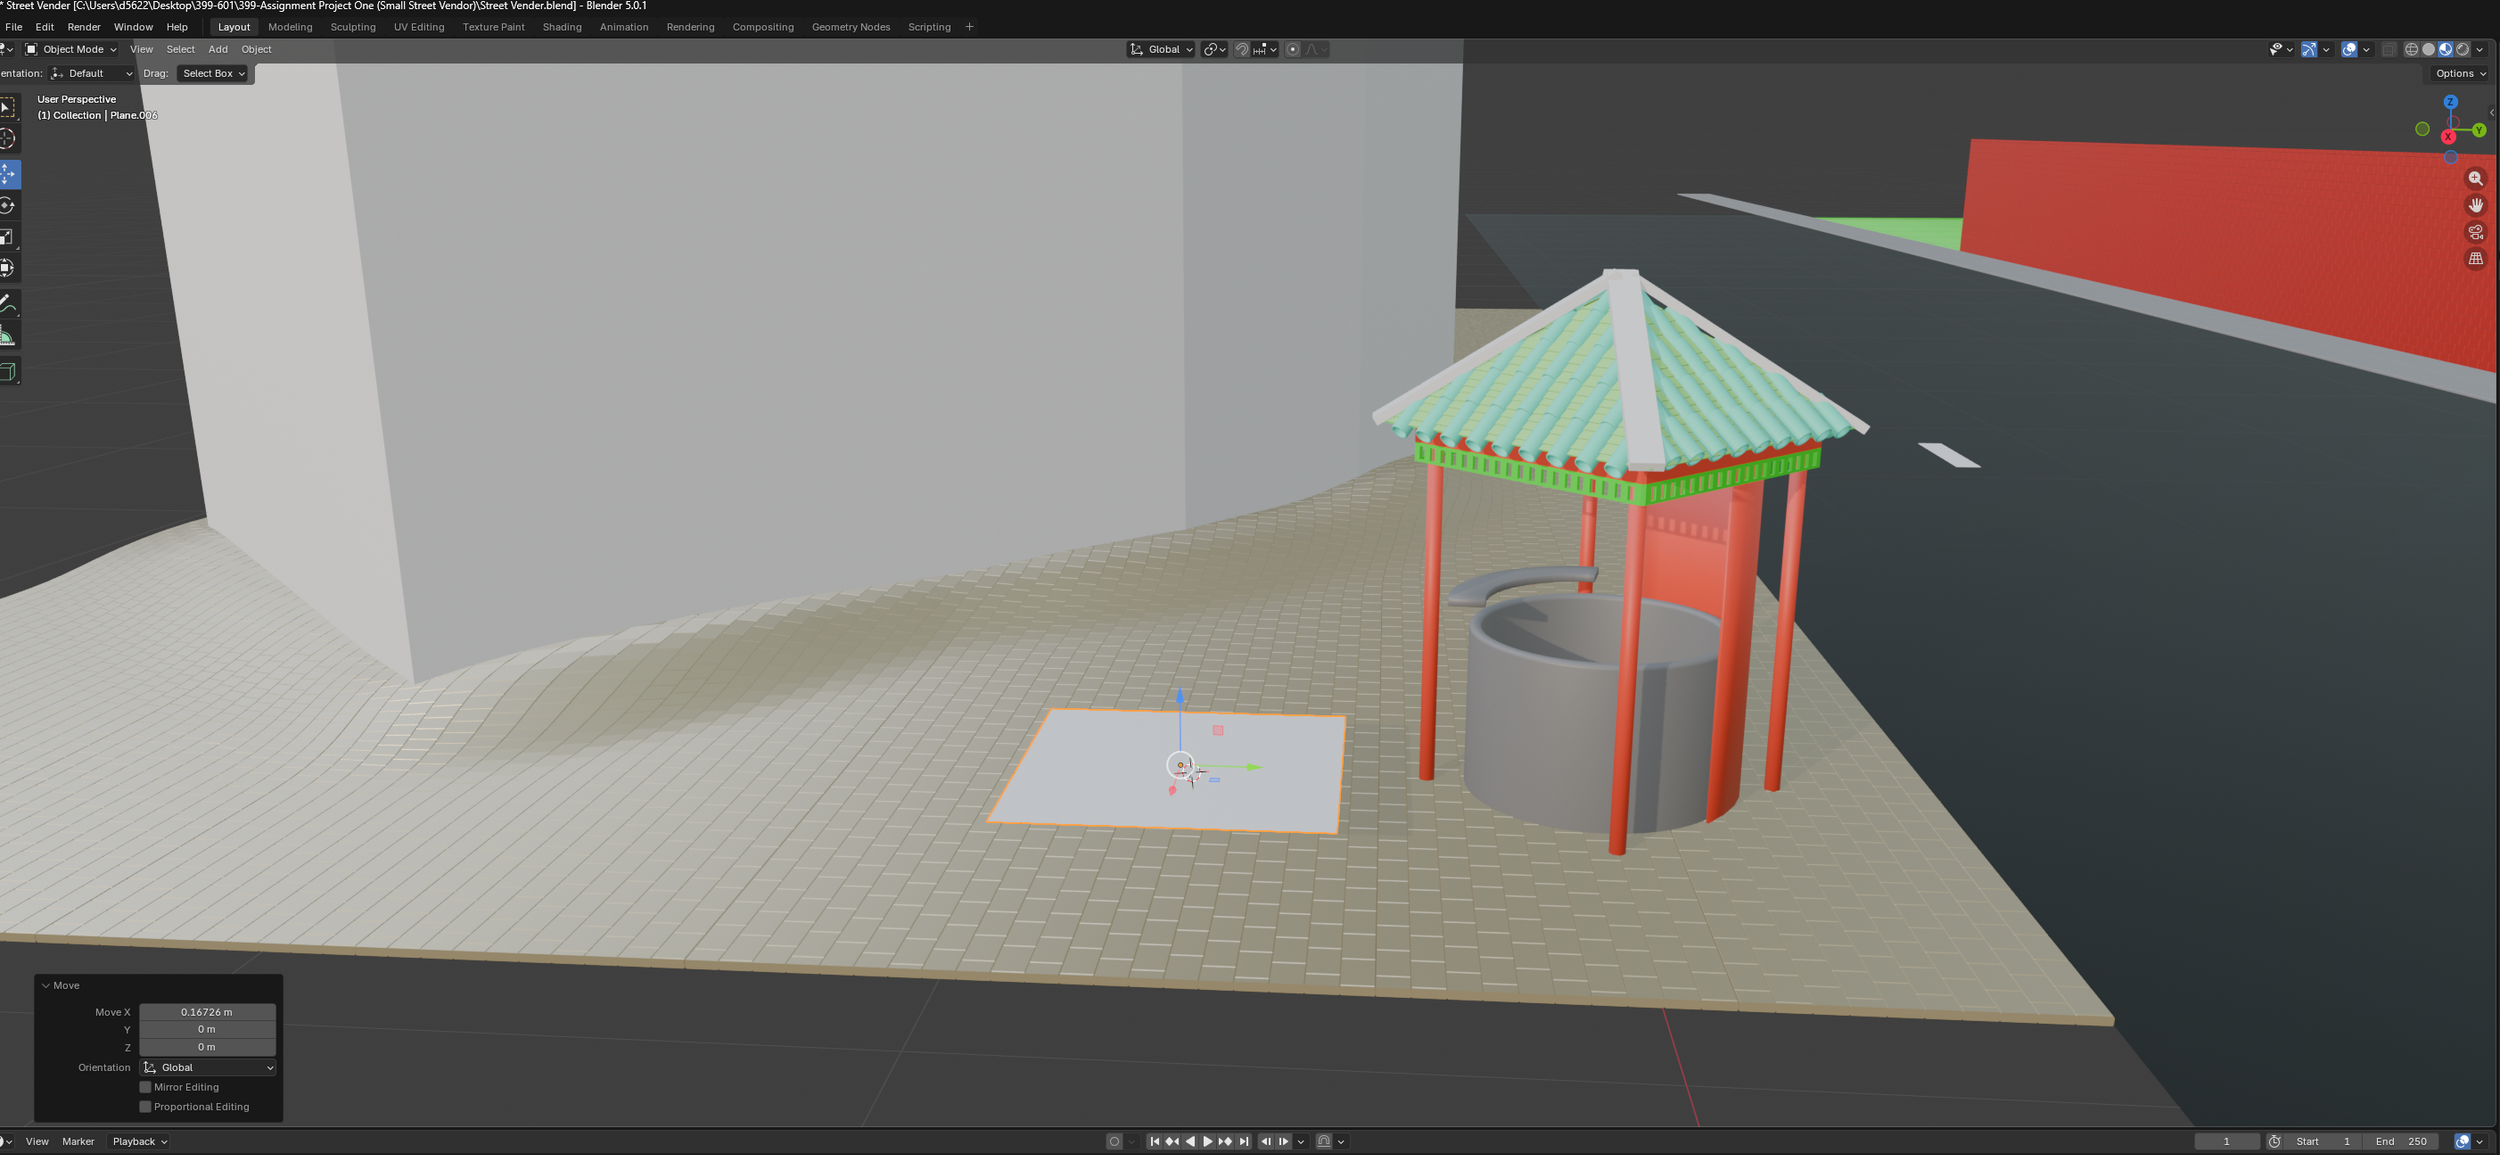Viewport: 2500px width, 1155px height.
Task: Click the pan view hand icon
Action: (2475, 205)
